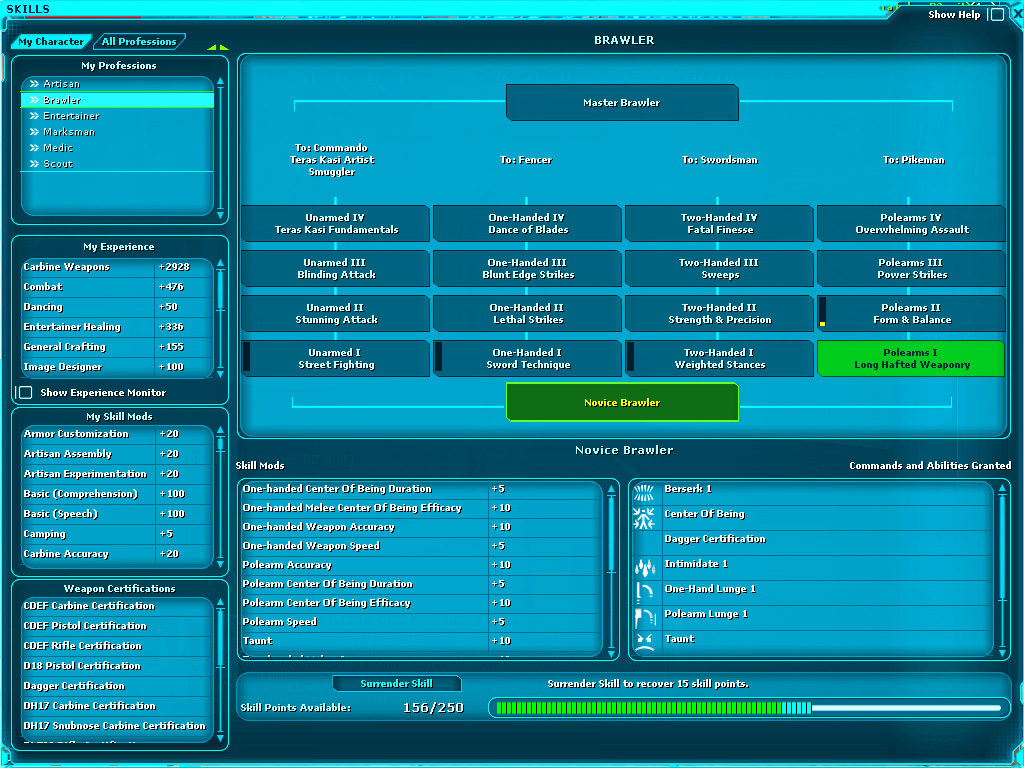Click CDEF Pistol Certification entry
Image resolution: width=1024 pixels, height=768 pixels.
(118, 626)
